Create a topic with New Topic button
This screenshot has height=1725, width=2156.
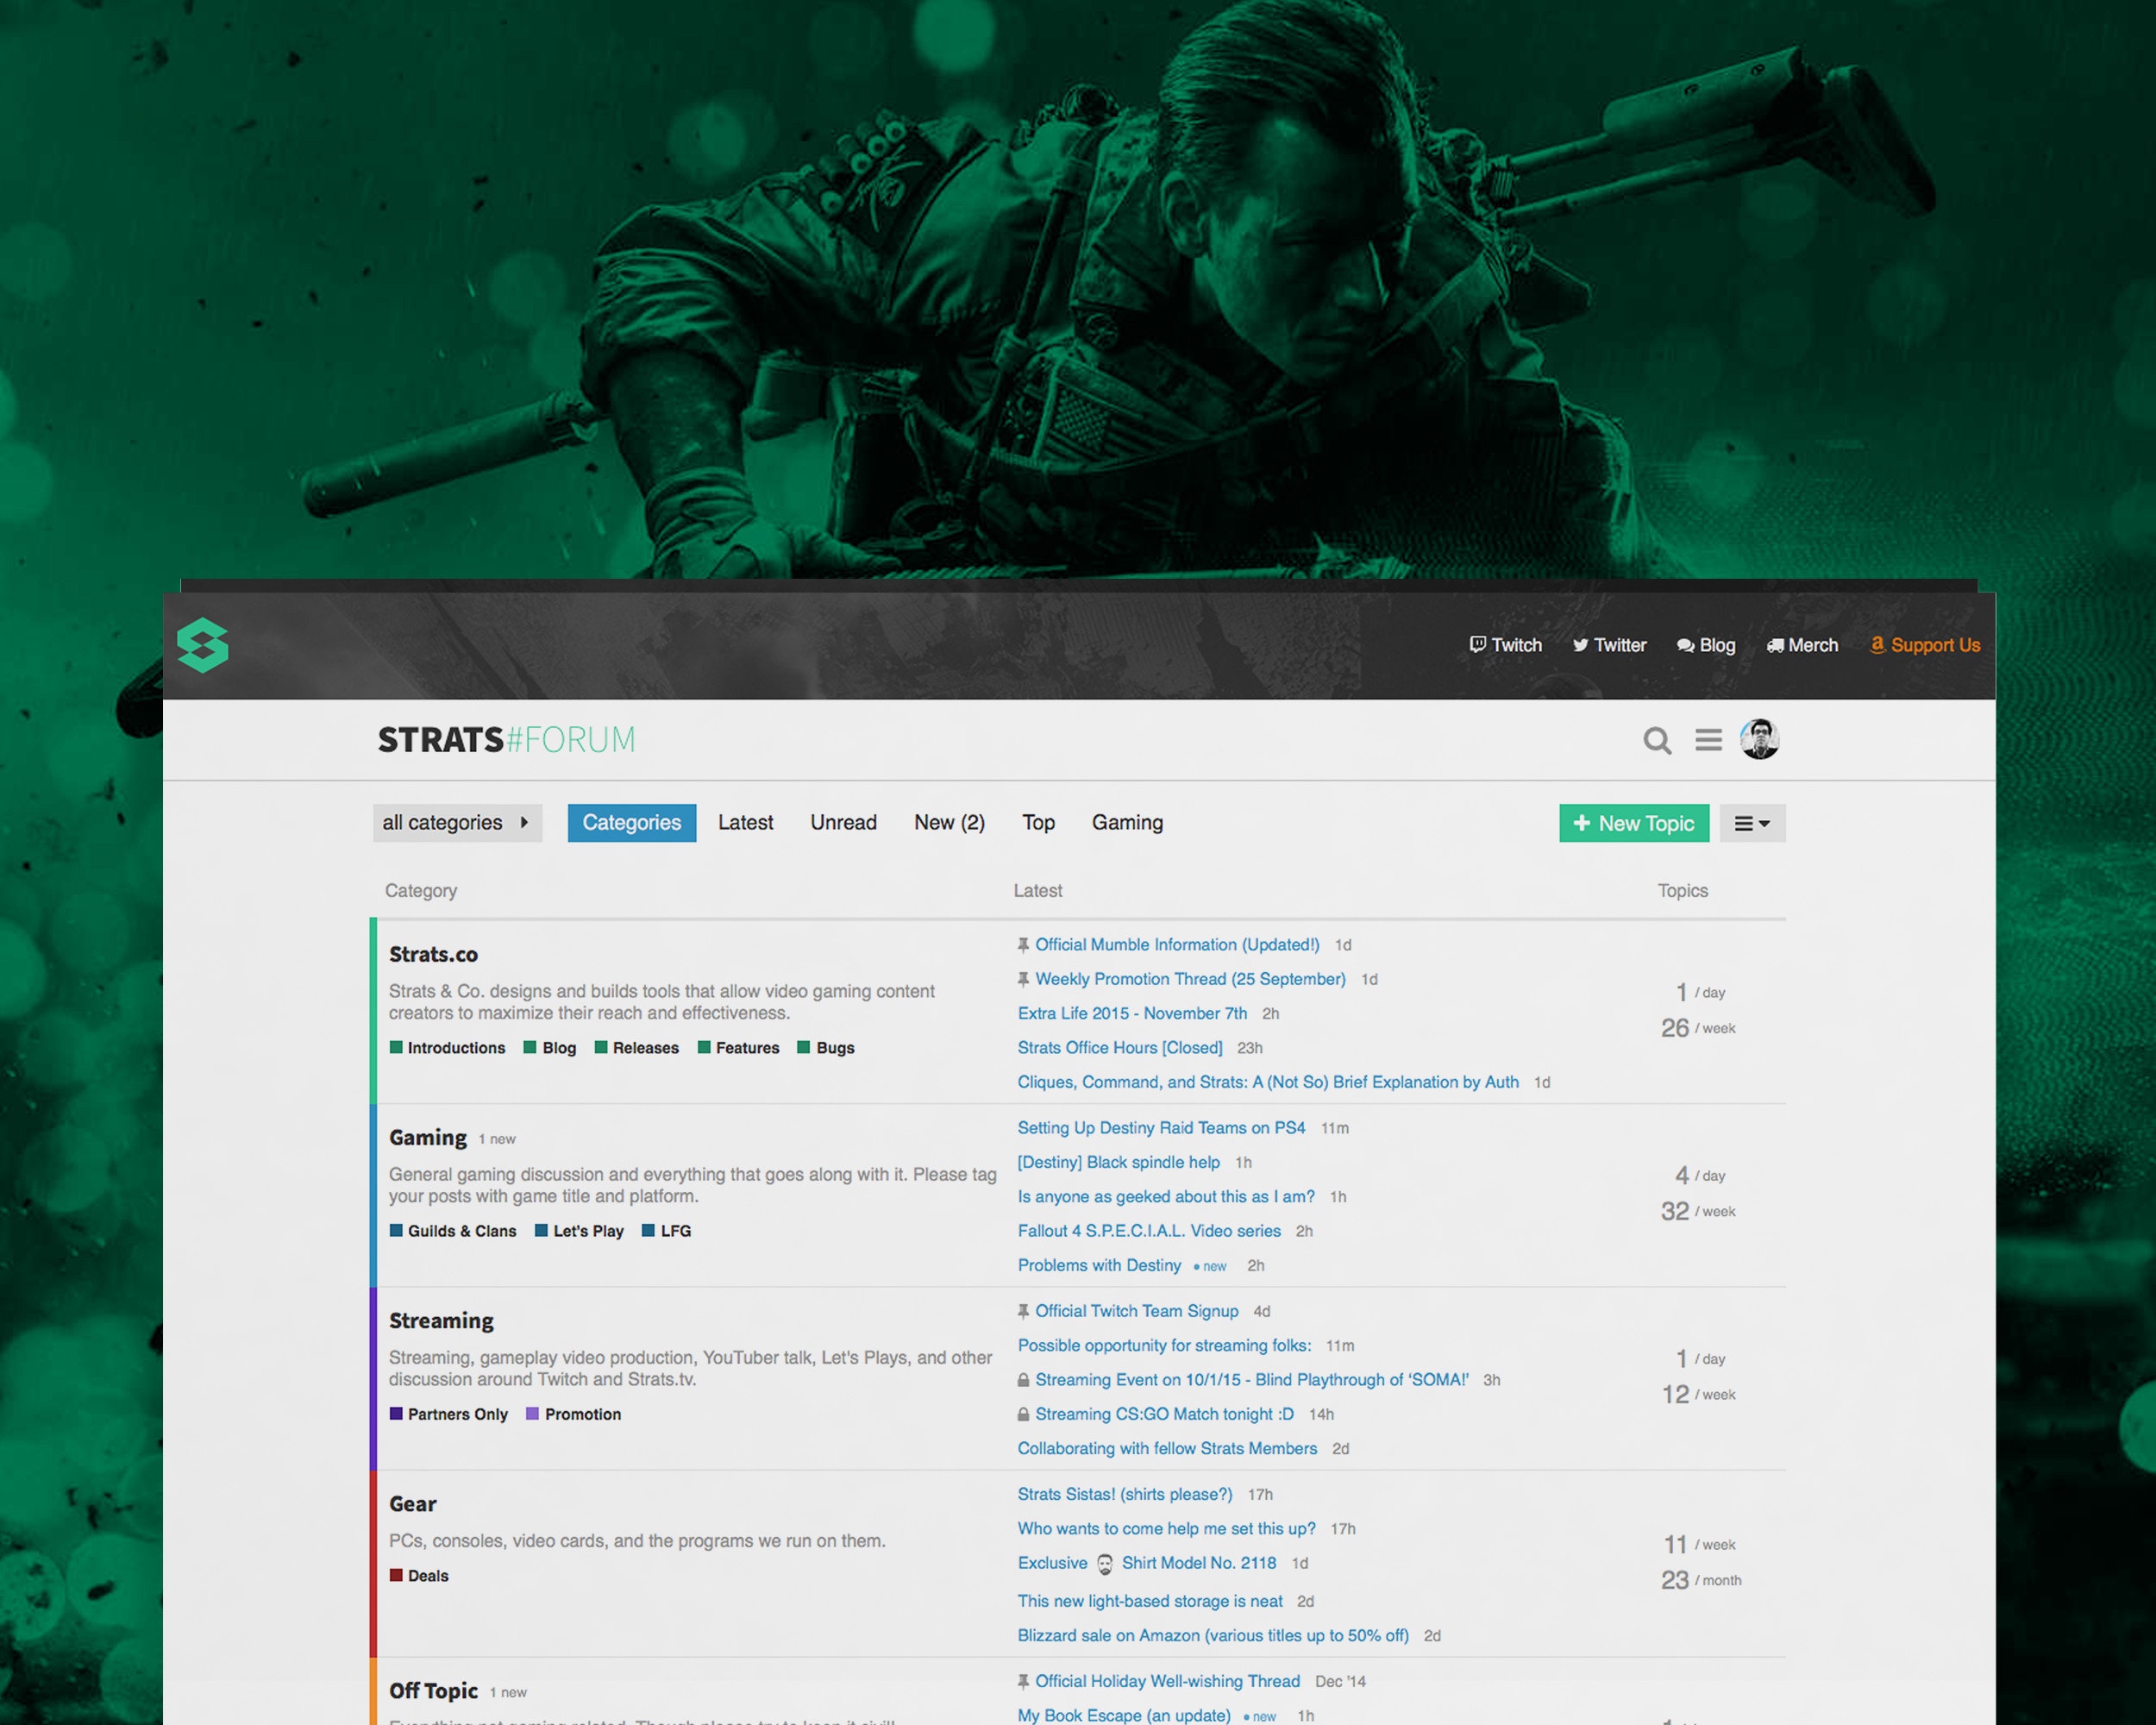[x=1634, y=824]
